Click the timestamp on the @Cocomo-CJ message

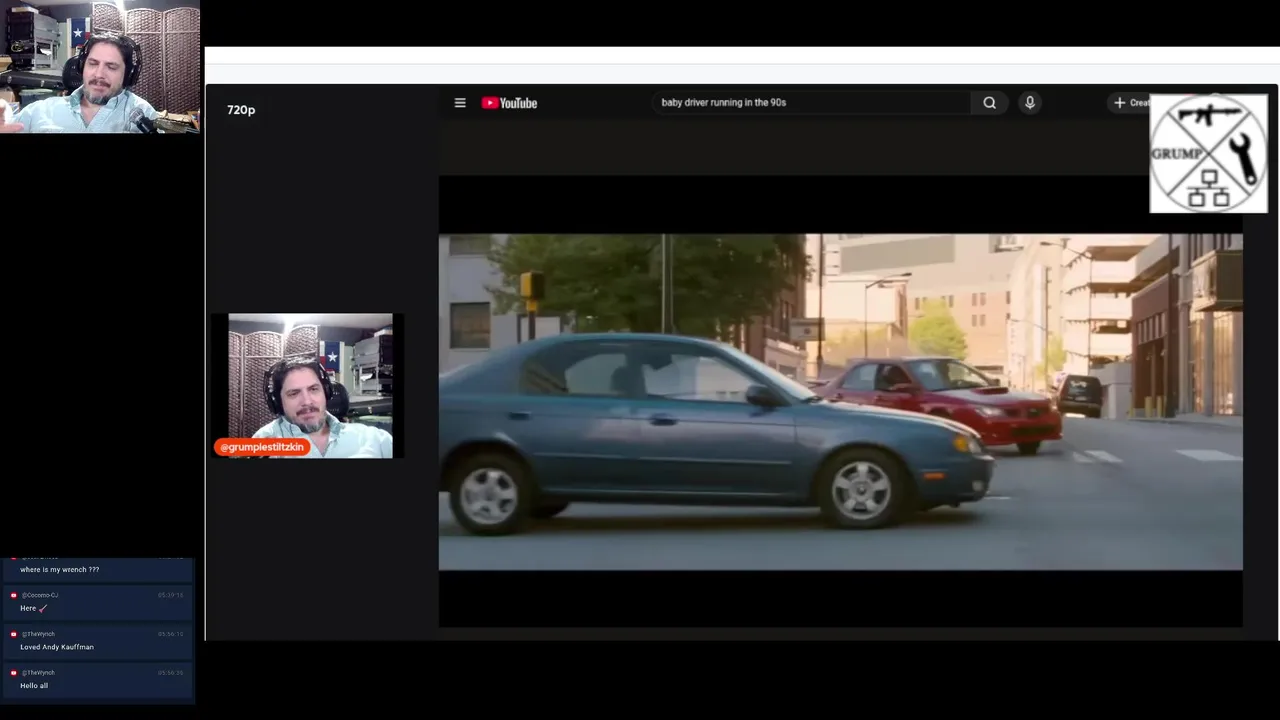[x=171, y=595]
